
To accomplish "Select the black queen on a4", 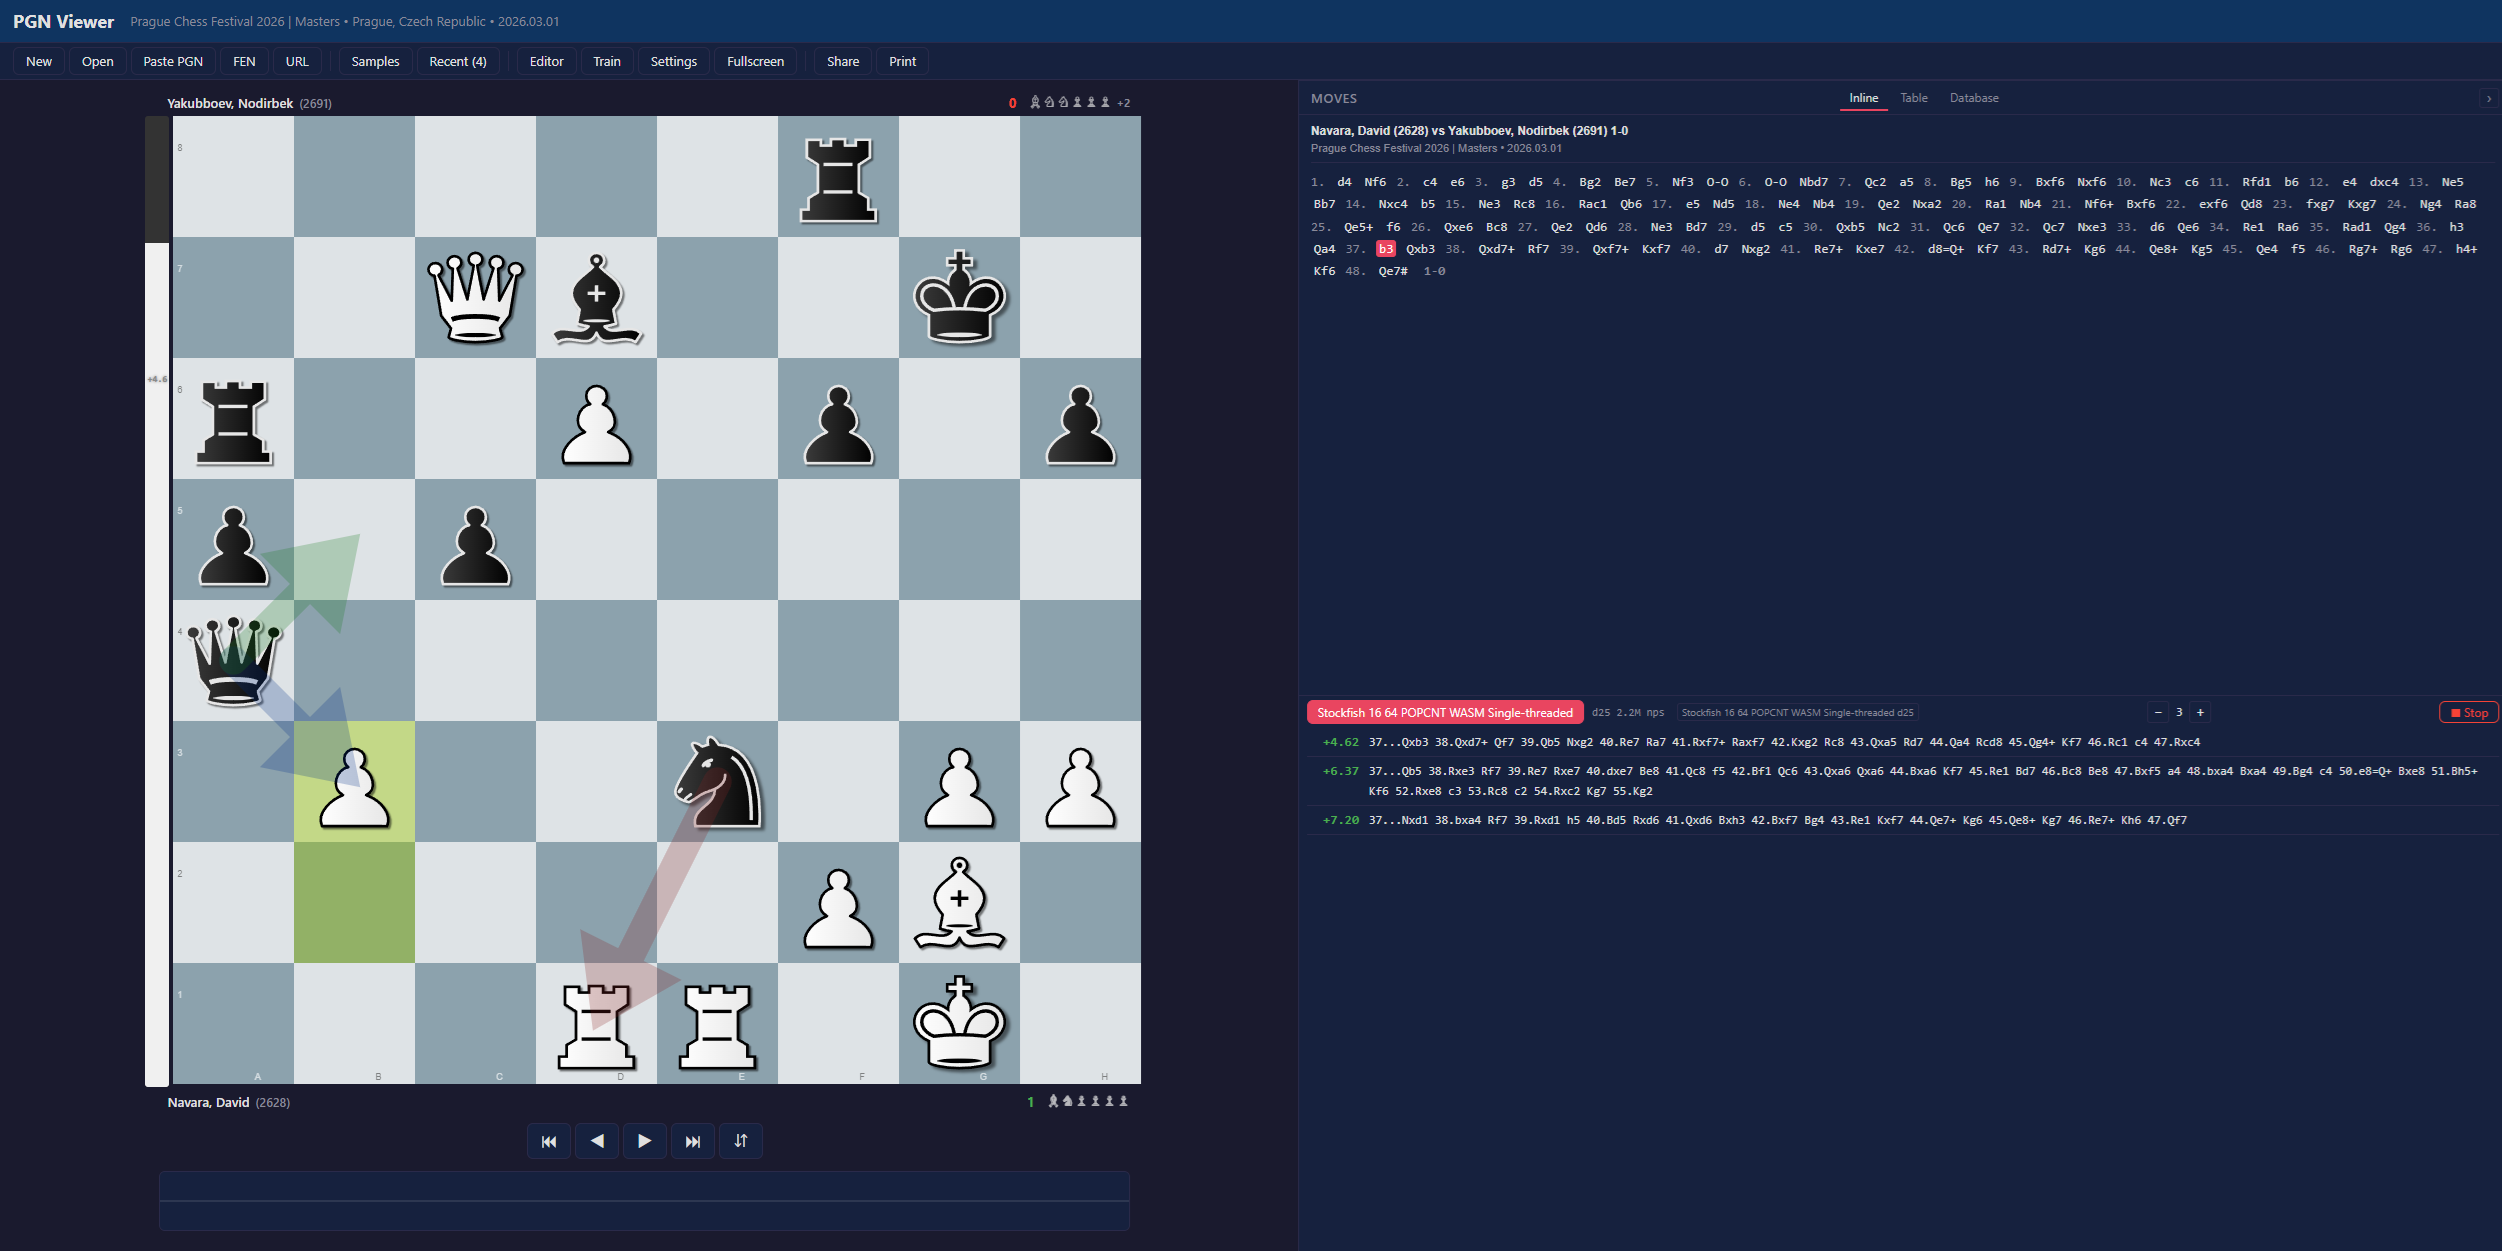I will click(233, 660).
